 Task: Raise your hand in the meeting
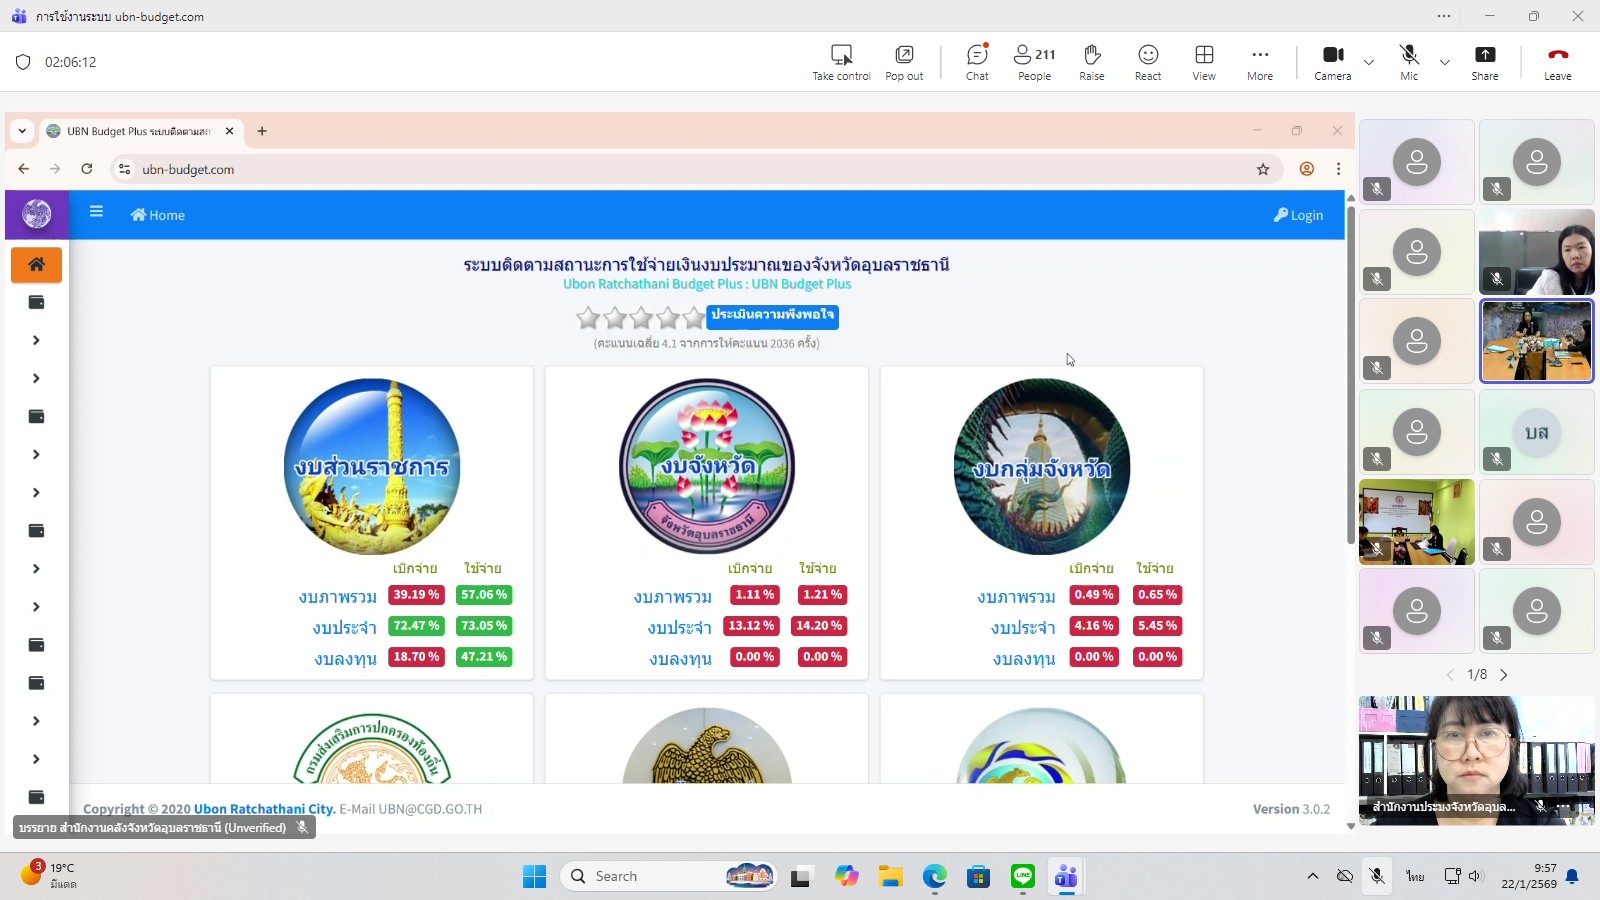tap(1092, 62)
